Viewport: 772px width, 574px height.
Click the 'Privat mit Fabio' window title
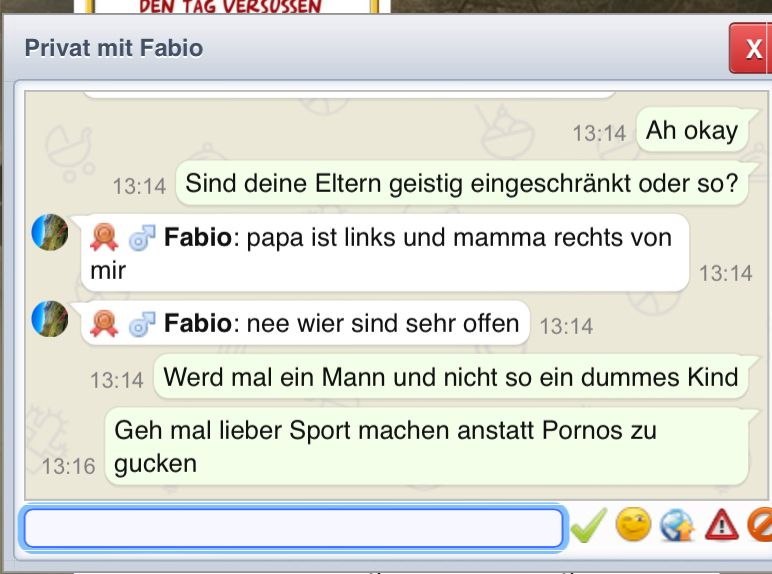(x=114, y=48)
